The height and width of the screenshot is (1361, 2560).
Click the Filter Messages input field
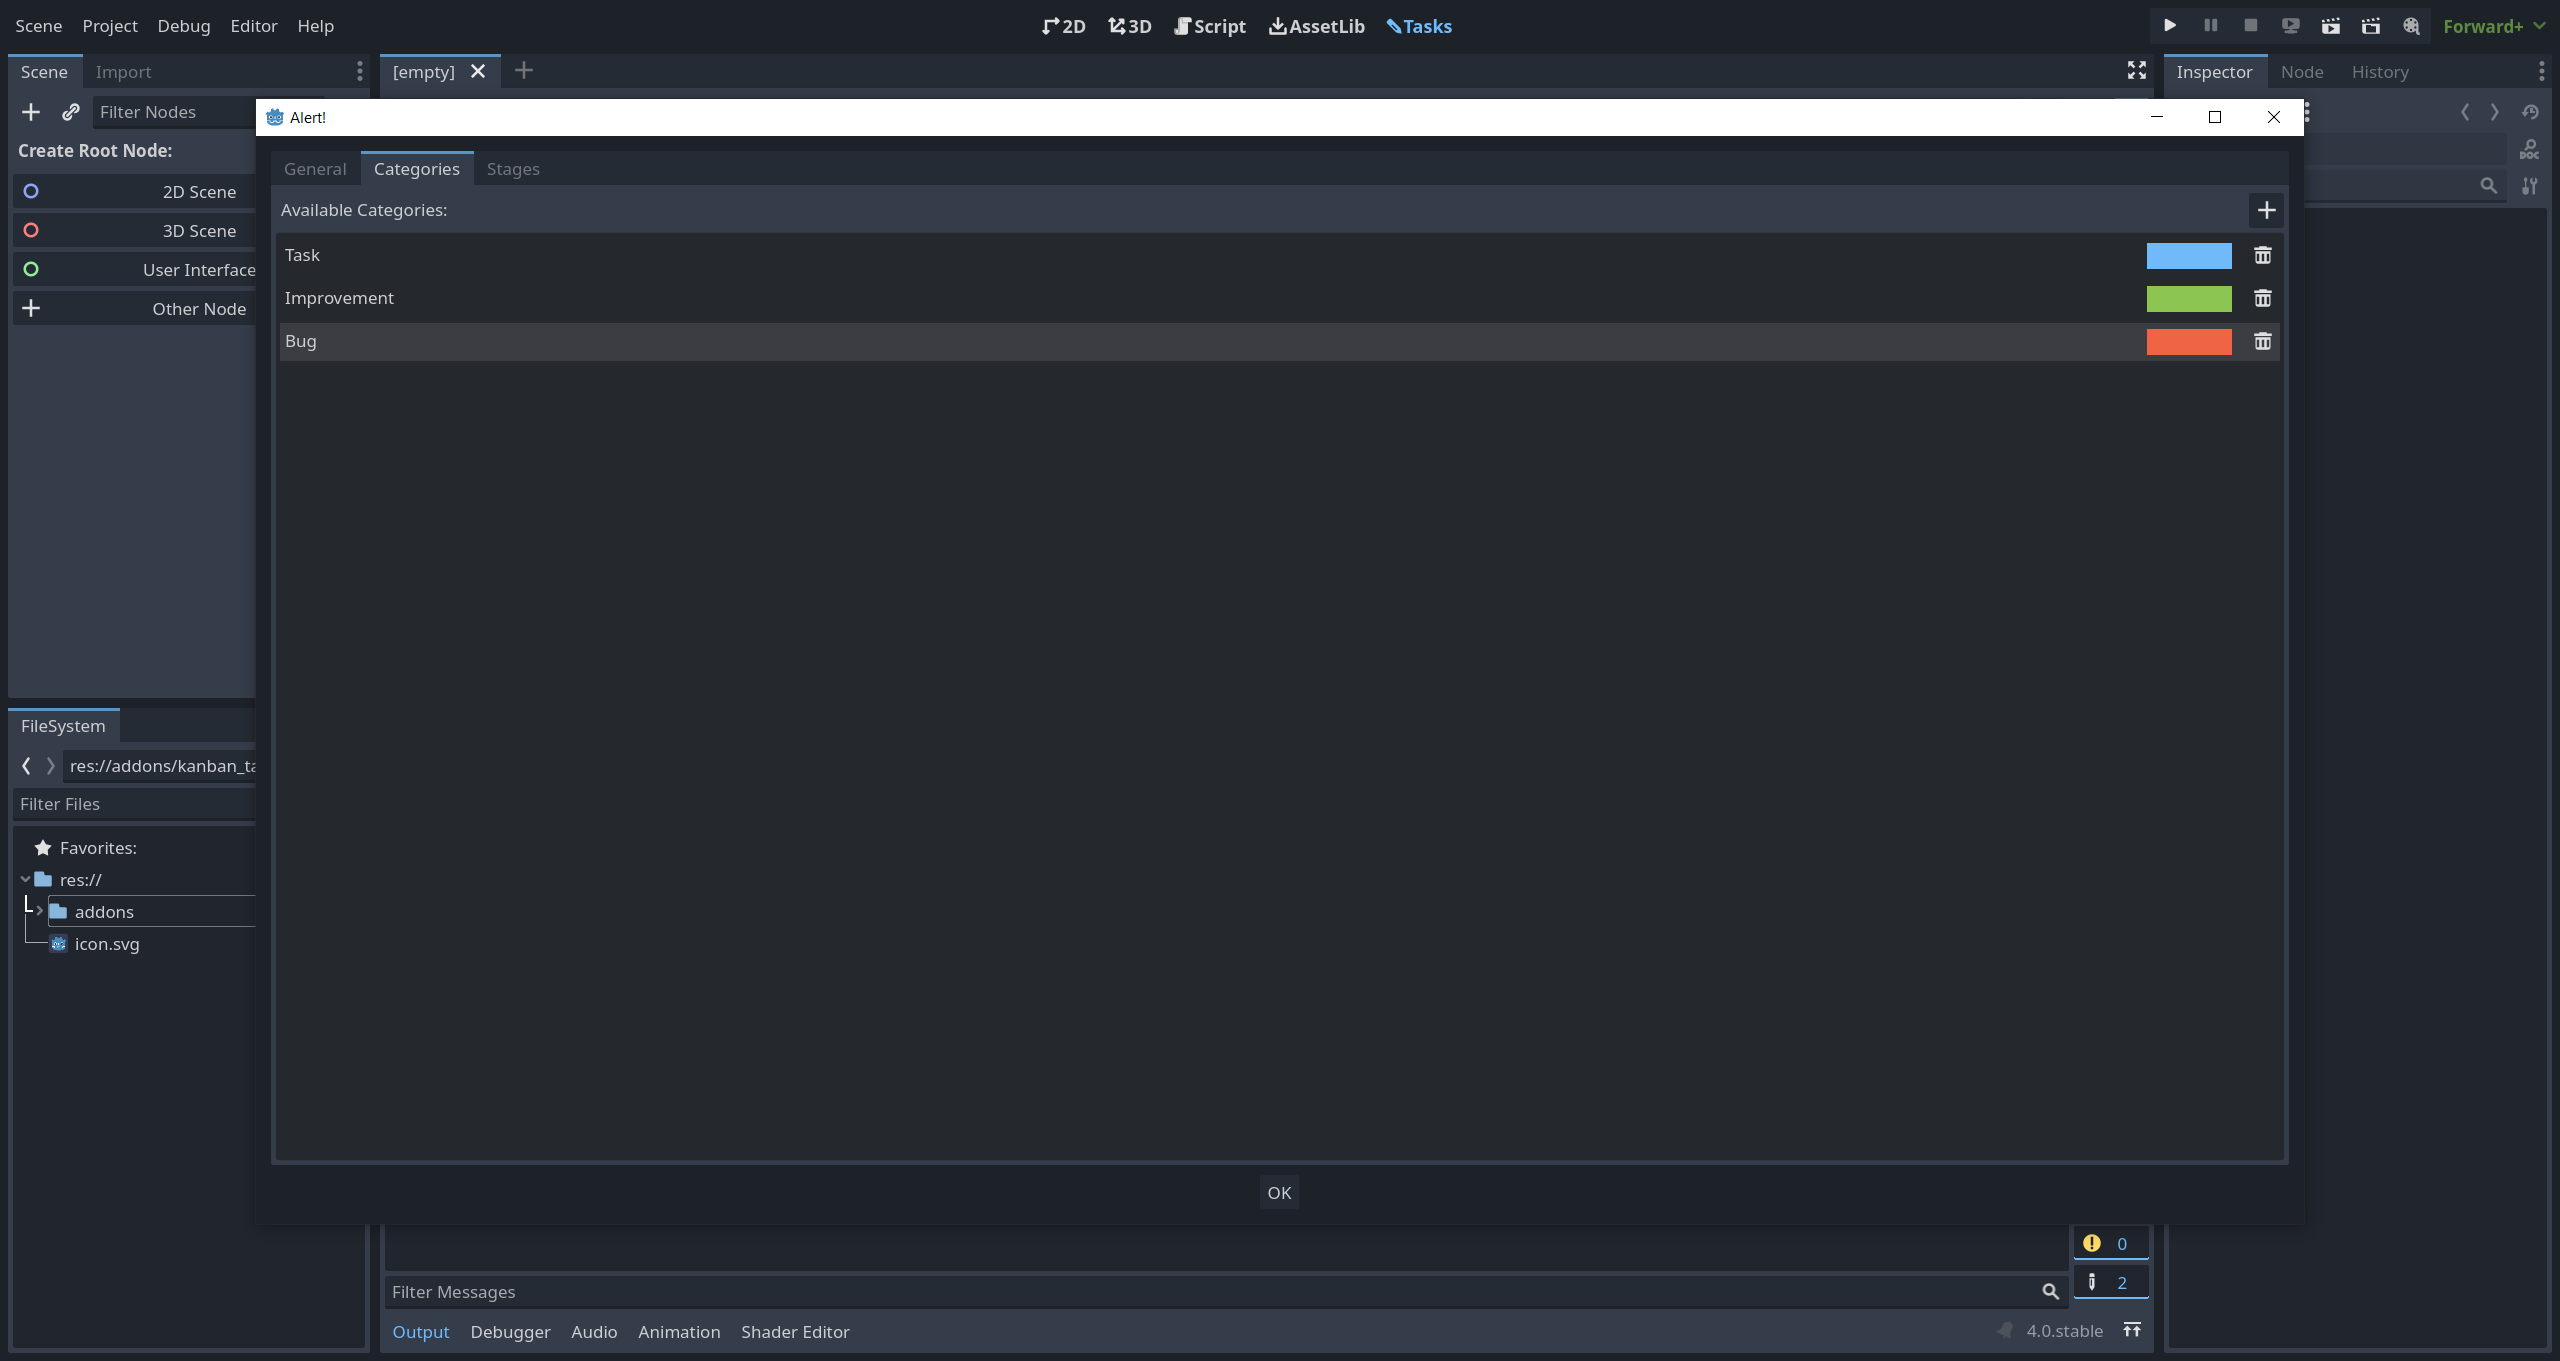coord(1200,1292)
